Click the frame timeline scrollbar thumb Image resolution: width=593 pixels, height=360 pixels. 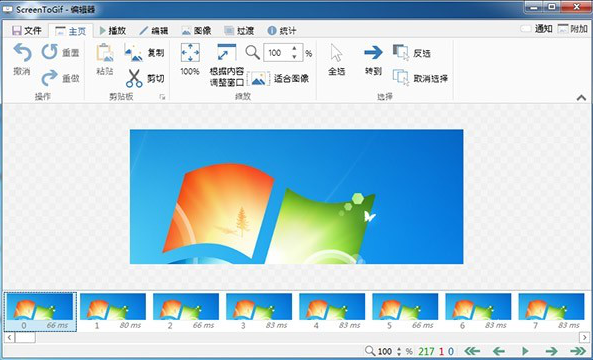(25, 337)
